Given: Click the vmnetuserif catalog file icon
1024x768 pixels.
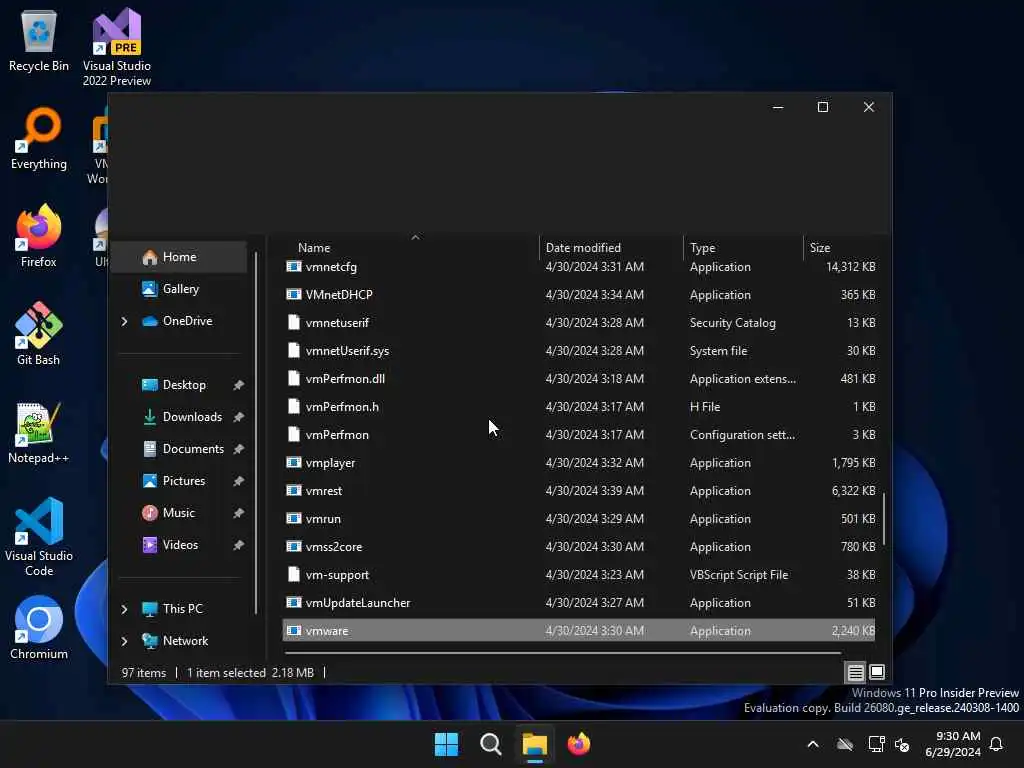Looking at the screenshot, I should [294, 323].
